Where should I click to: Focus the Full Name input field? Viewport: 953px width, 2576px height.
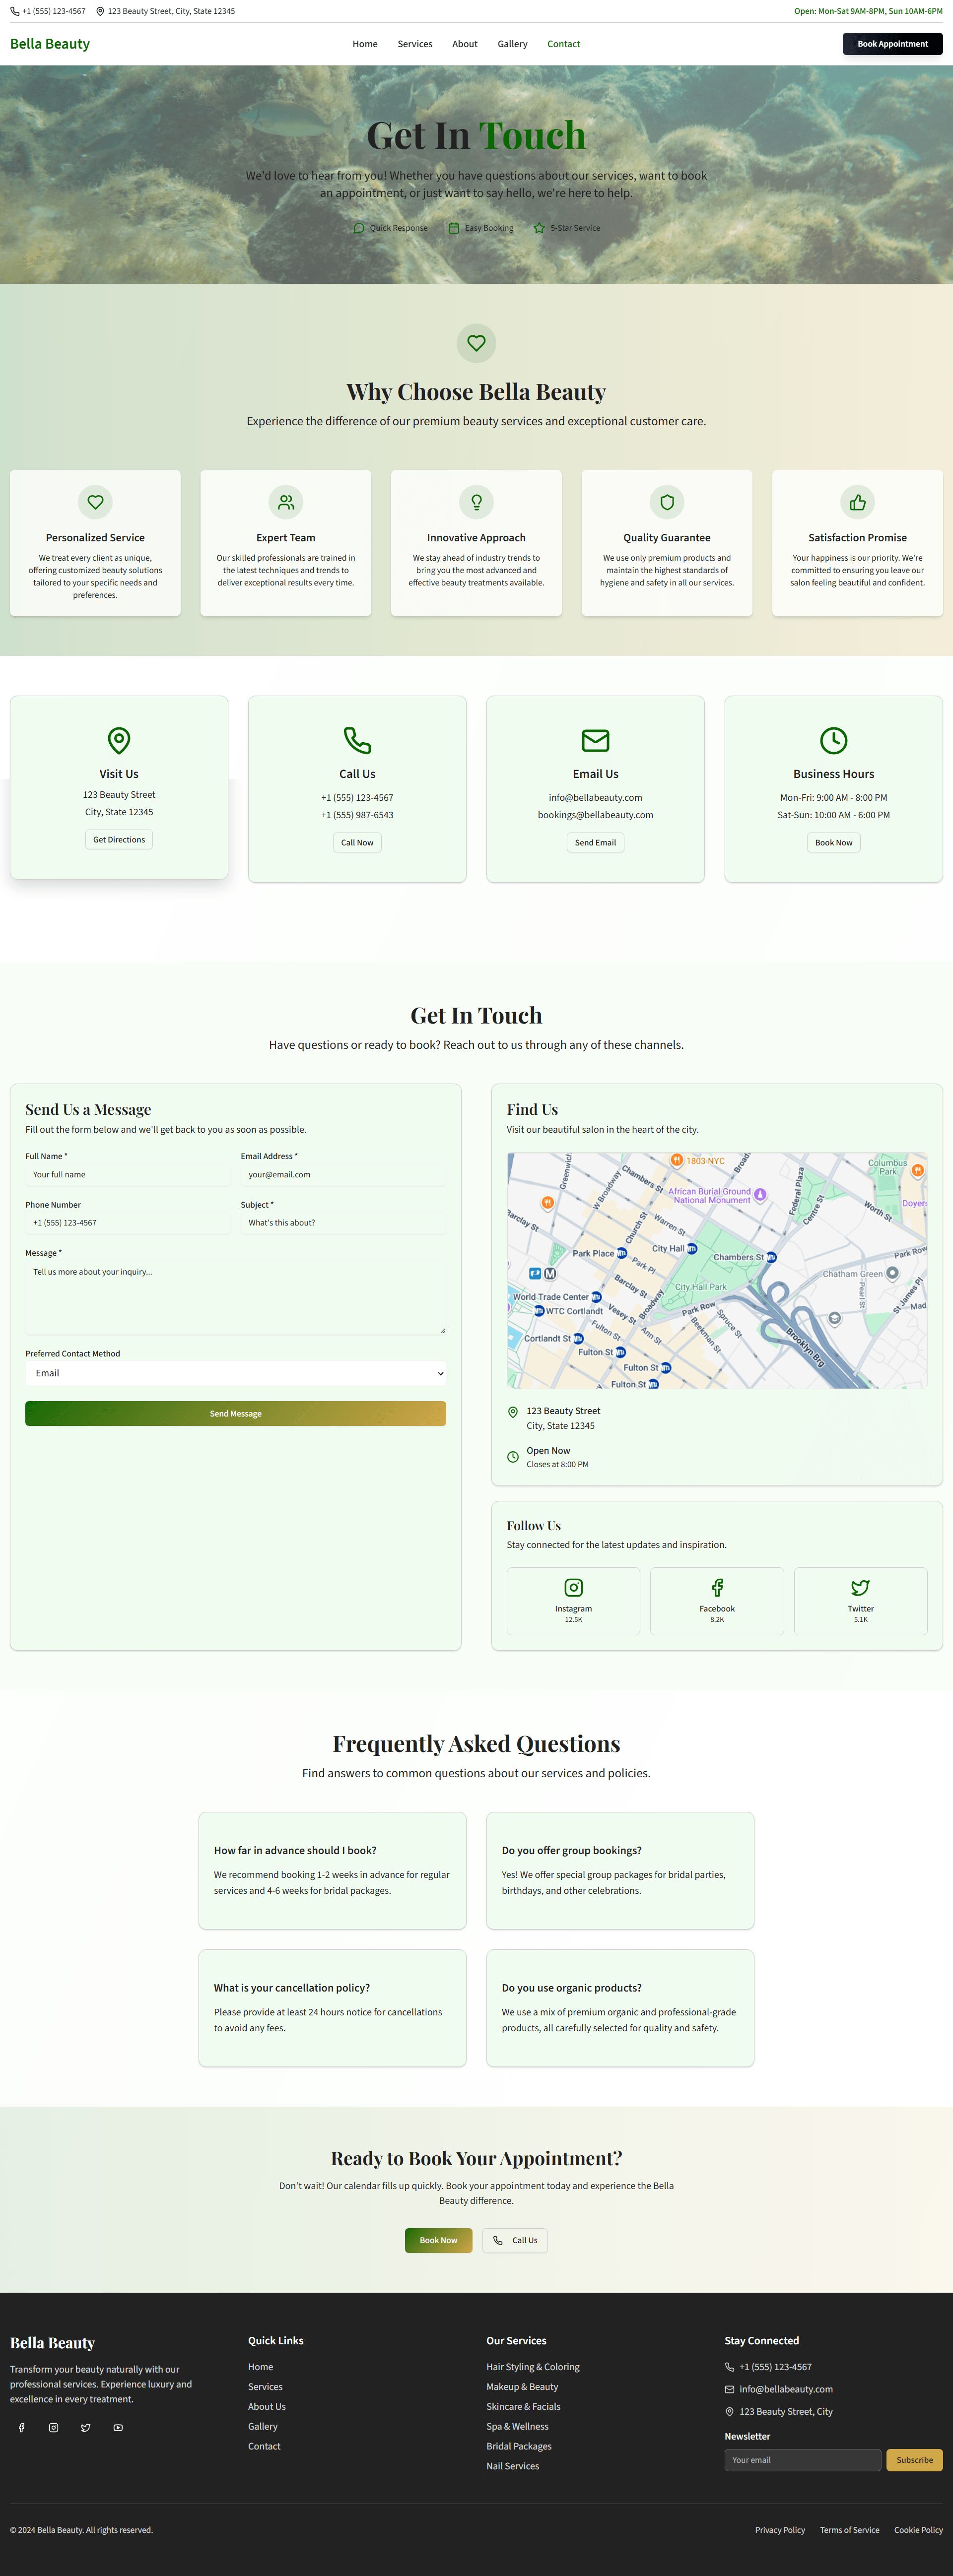click(128, 1175)
